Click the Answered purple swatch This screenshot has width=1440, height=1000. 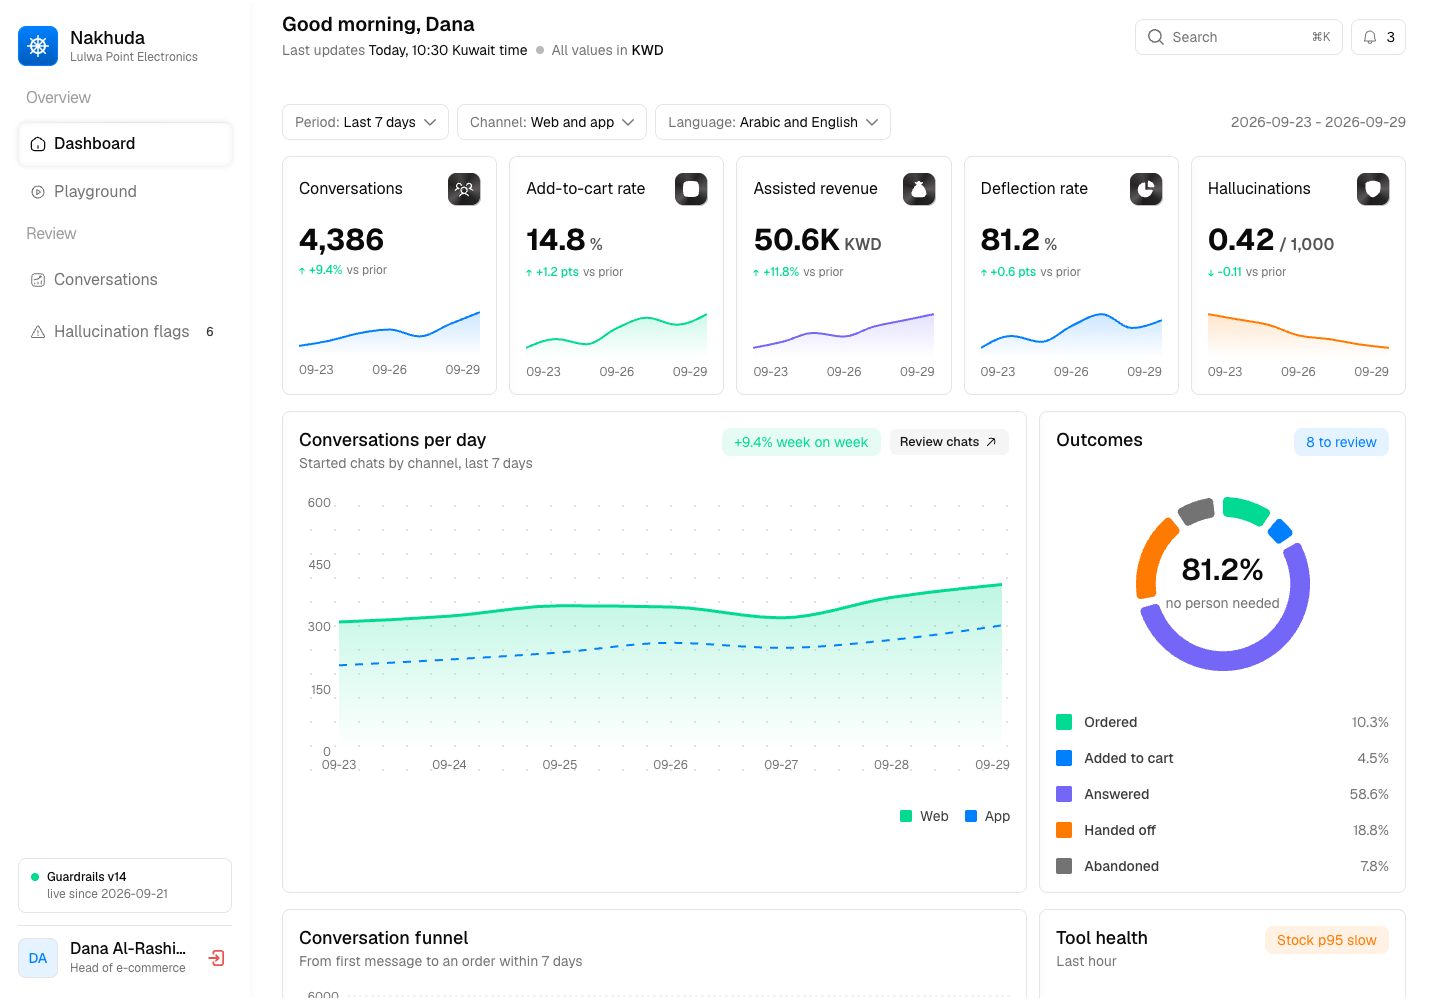click(x=1064, y=794)
